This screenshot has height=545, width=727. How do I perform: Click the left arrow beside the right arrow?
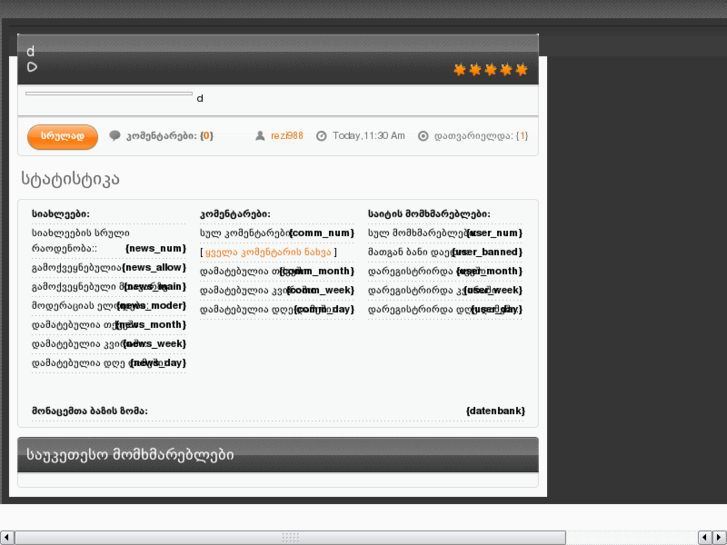click(705, 538)
